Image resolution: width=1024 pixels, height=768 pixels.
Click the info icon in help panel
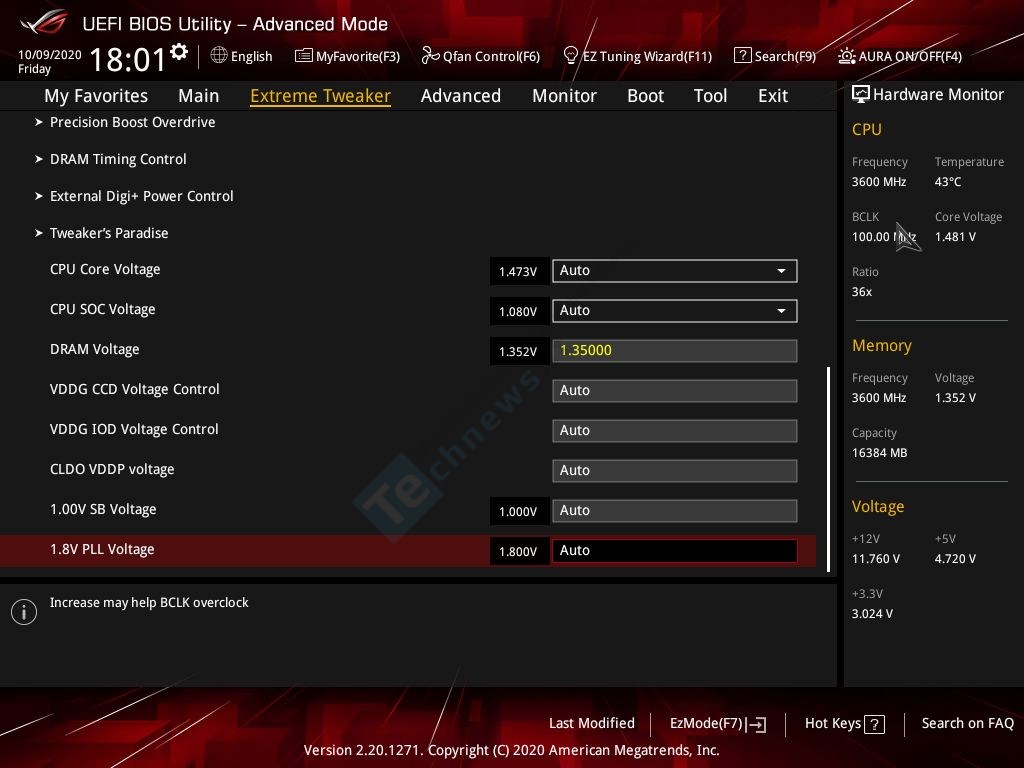click(x=24, y=612)
